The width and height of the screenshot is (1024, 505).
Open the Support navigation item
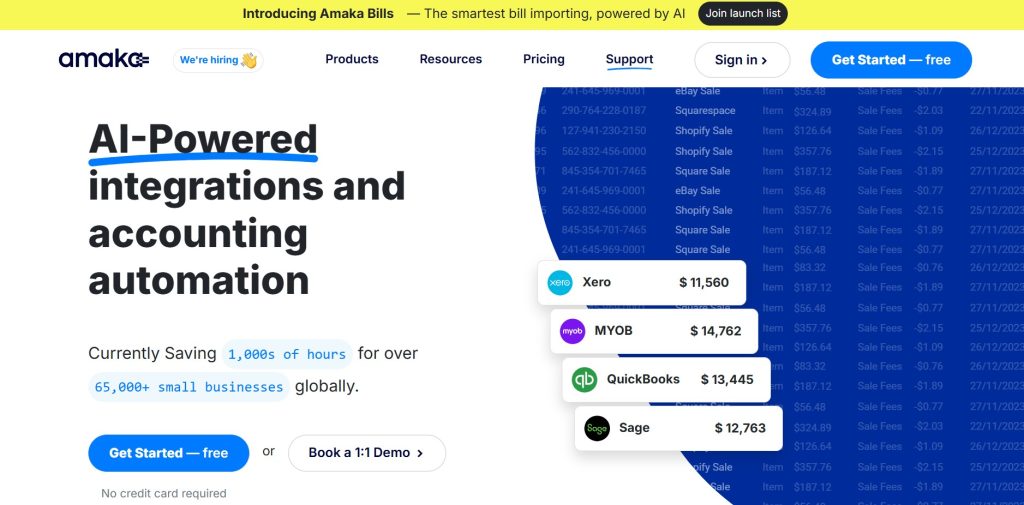click(630, 59)
